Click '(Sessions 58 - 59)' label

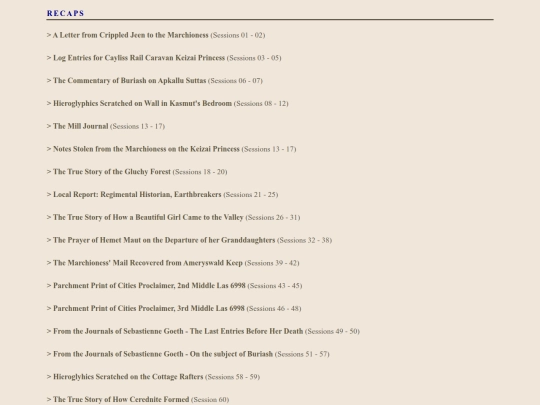click(232, 376)
